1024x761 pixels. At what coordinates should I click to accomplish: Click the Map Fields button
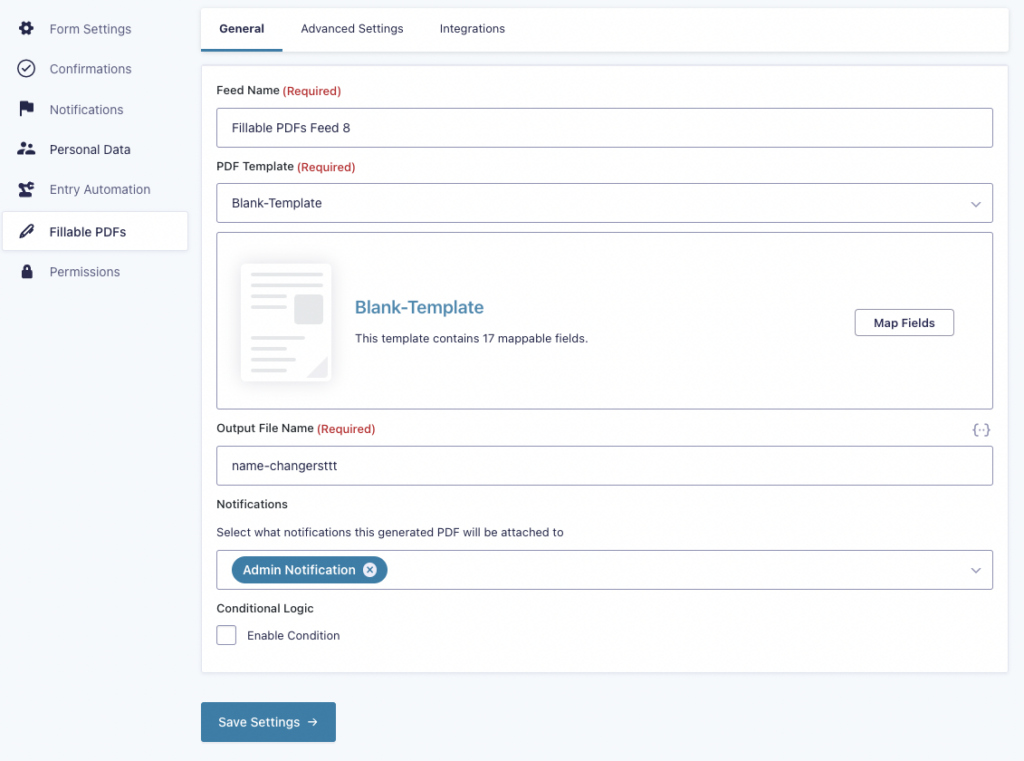point(904,322)
